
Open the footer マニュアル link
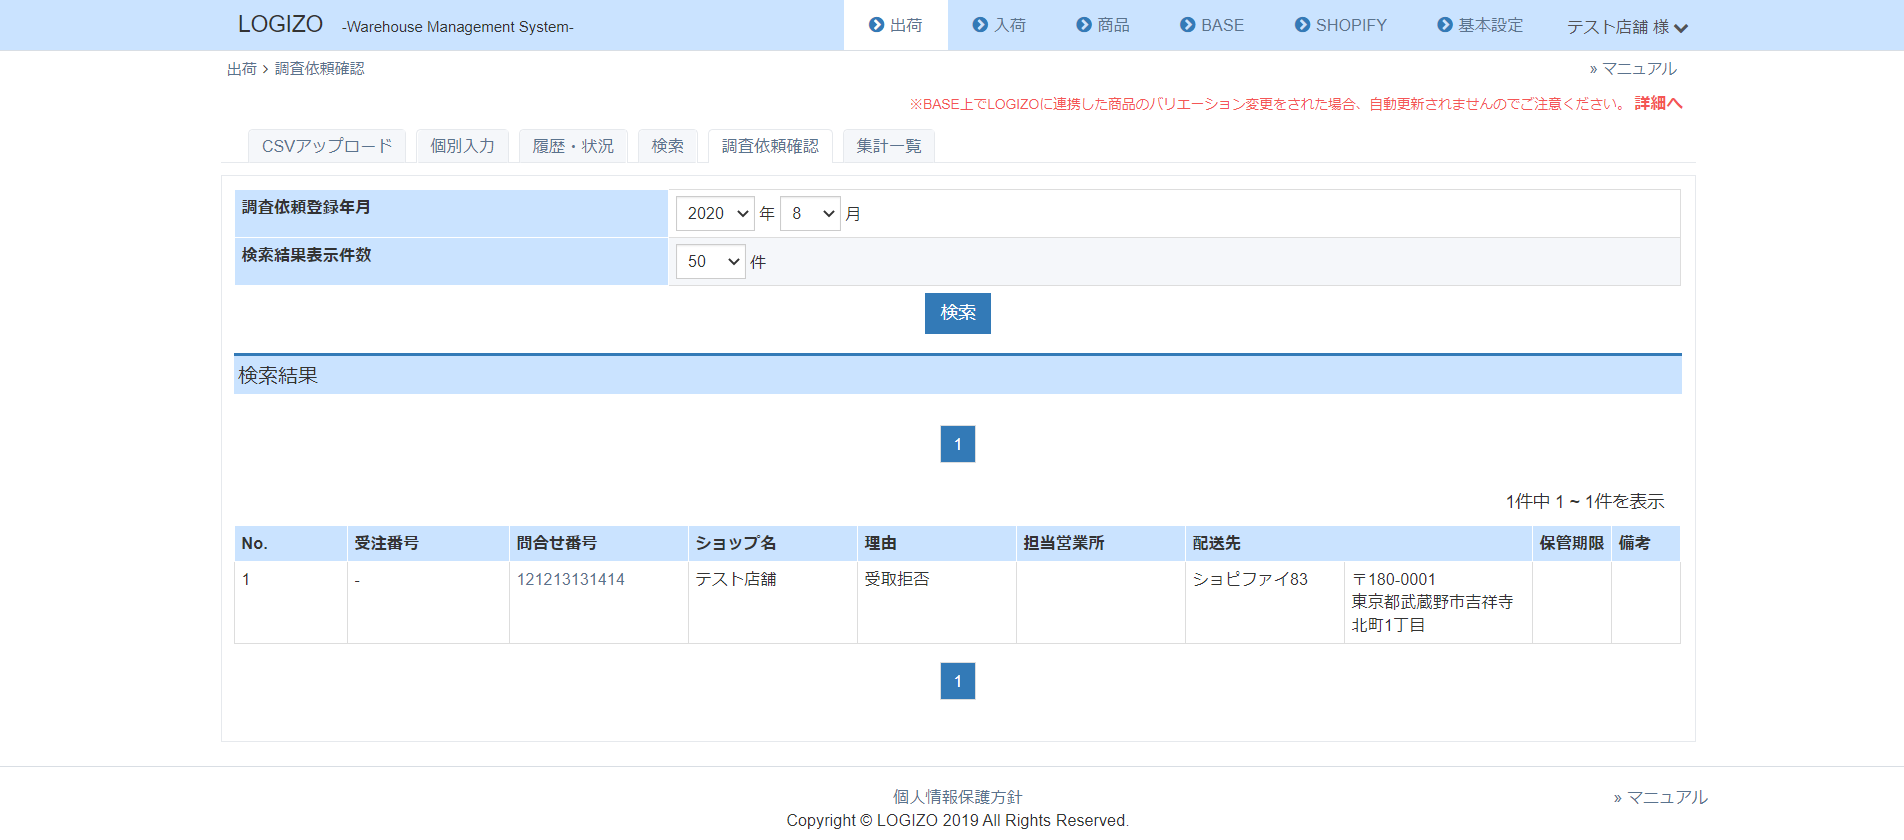[1660, 797]
